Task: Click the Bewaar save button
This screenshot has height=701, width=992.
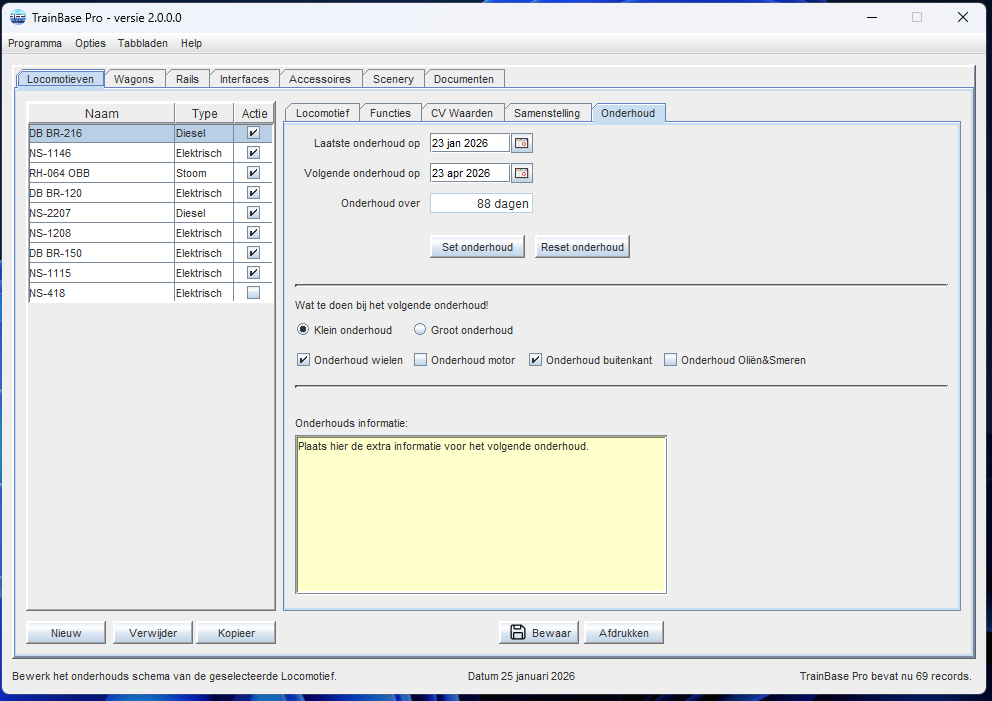Action: pos(540,633)
